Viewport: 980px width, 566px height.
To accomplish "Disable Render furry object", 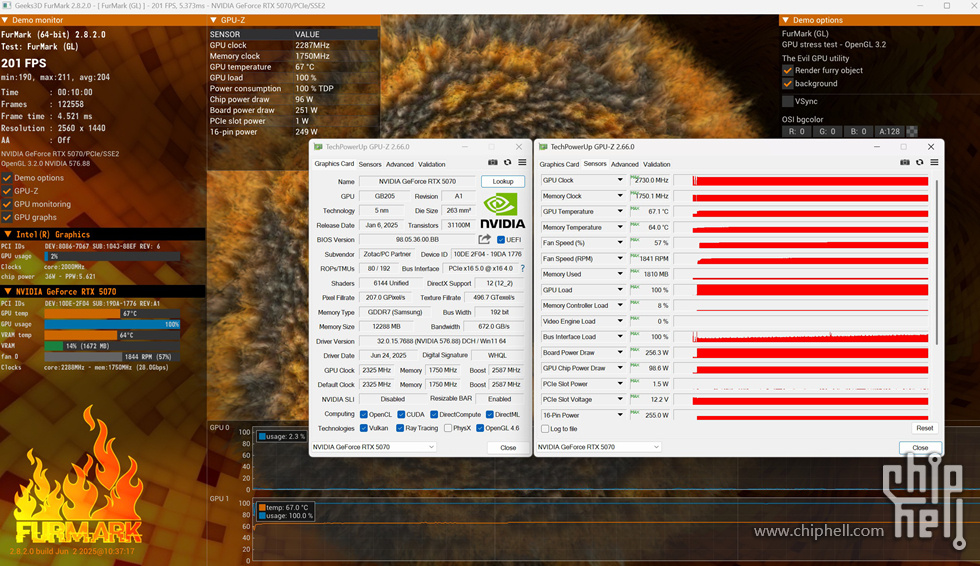I will click(x=788, y=70).
